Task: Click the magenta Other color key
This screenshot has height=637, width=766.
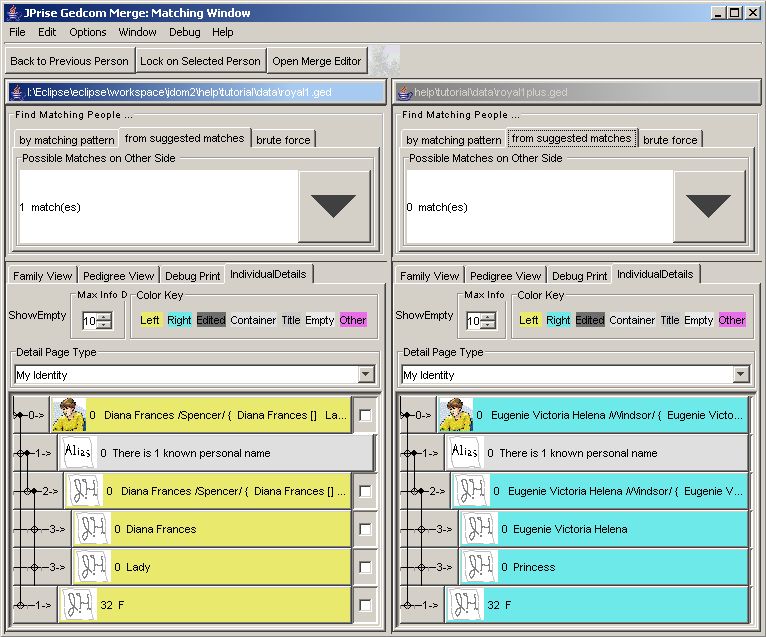Action: pos(353,320)
